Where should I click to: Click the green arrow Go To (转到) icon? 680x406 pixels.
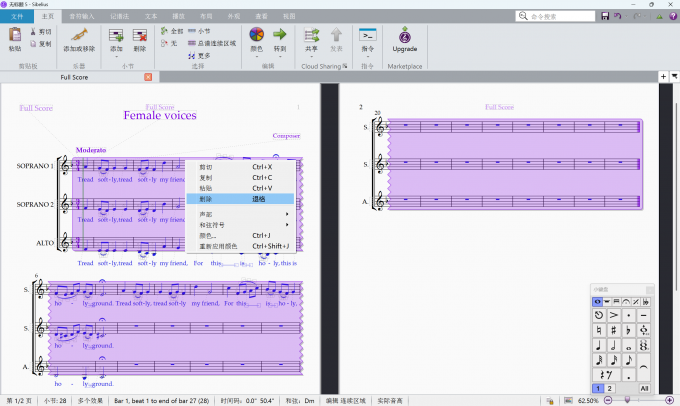pyautogui.click(x=280, y=34)
